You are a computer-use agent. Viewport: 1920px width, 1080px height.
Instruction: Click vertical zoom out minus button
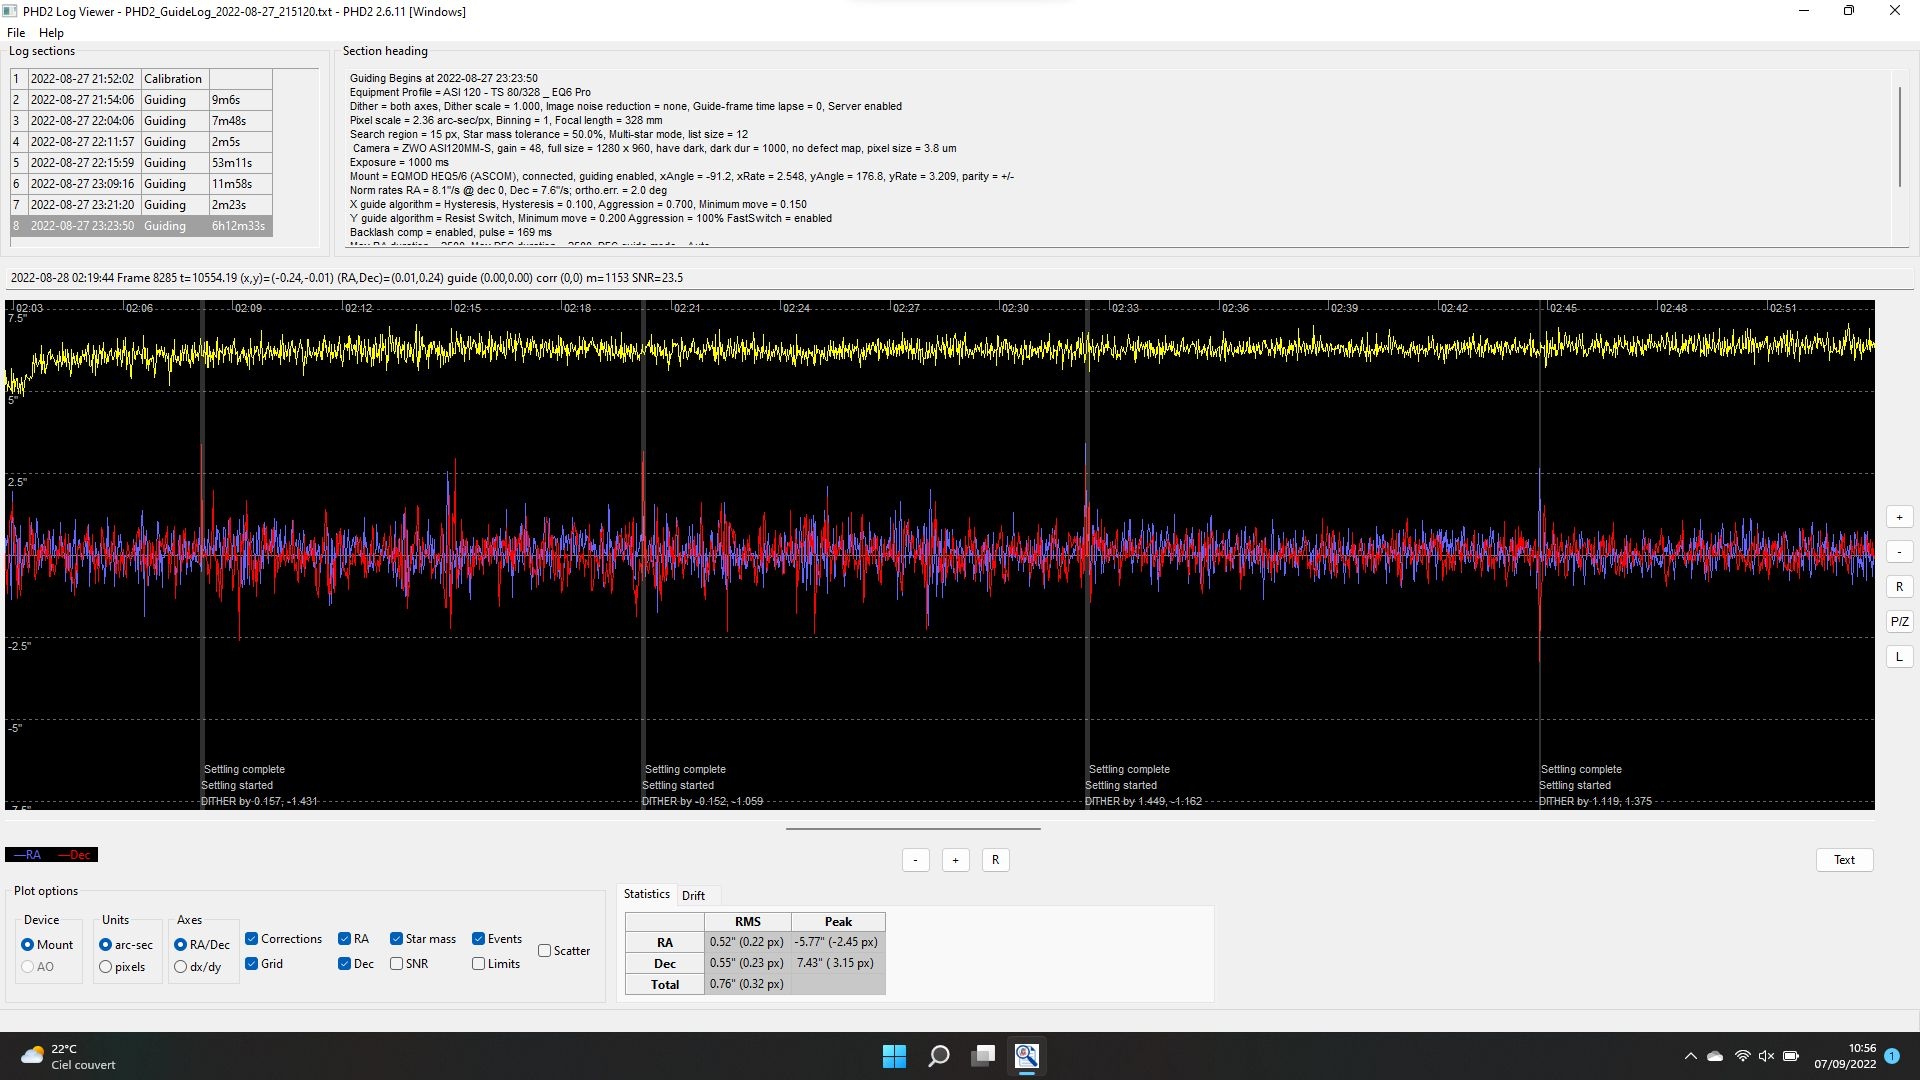1899,552
